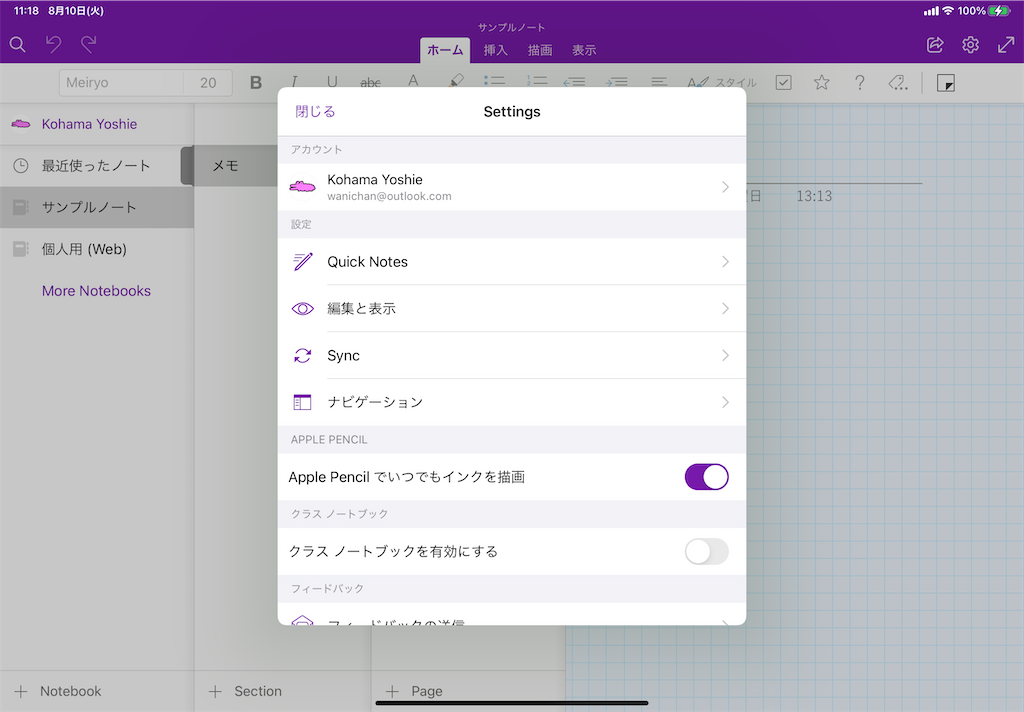The height and width of the screenshot is (712, 1024).
Task: Click the redo arrow icon
Action: click(89, 44)
